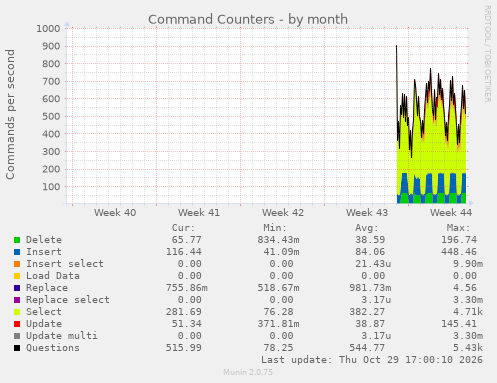
Task: Click Questions maximum value 5.43k
Action: [x=468, y=348]
